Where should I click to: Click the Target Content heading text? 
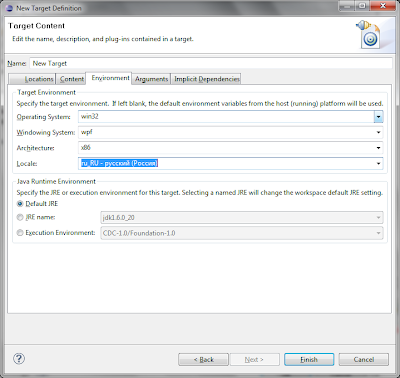(37, 26)
